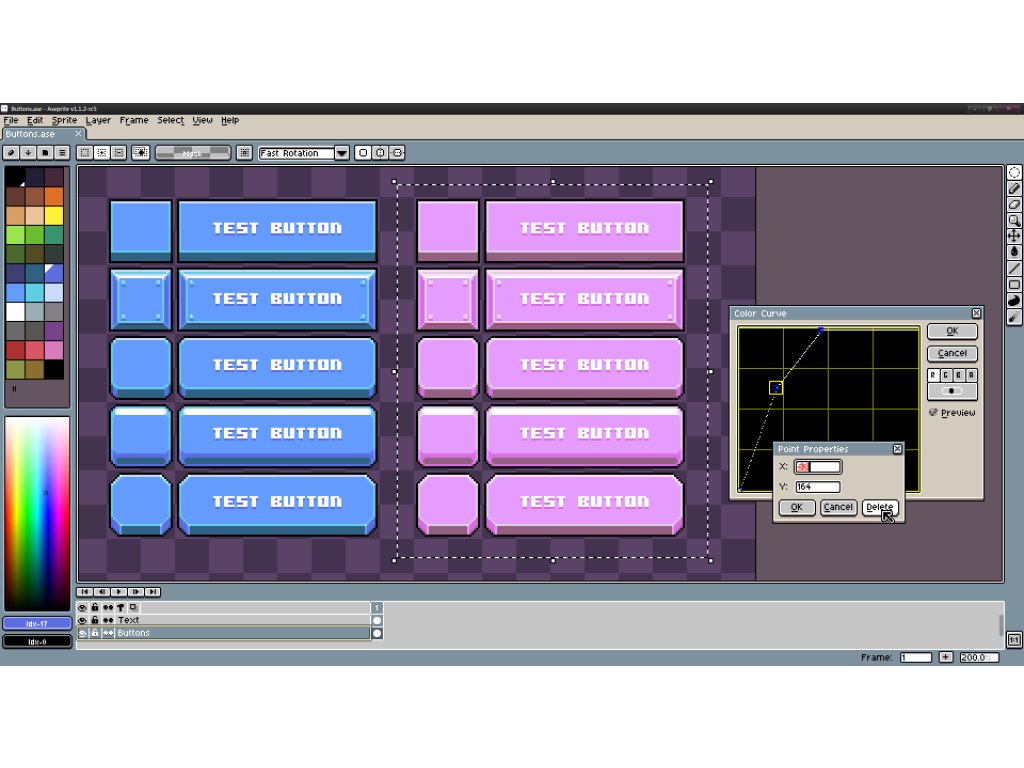Toggle the lock on Buttons layer
This screenshot has width=1024, height=768.
(95, 633)
